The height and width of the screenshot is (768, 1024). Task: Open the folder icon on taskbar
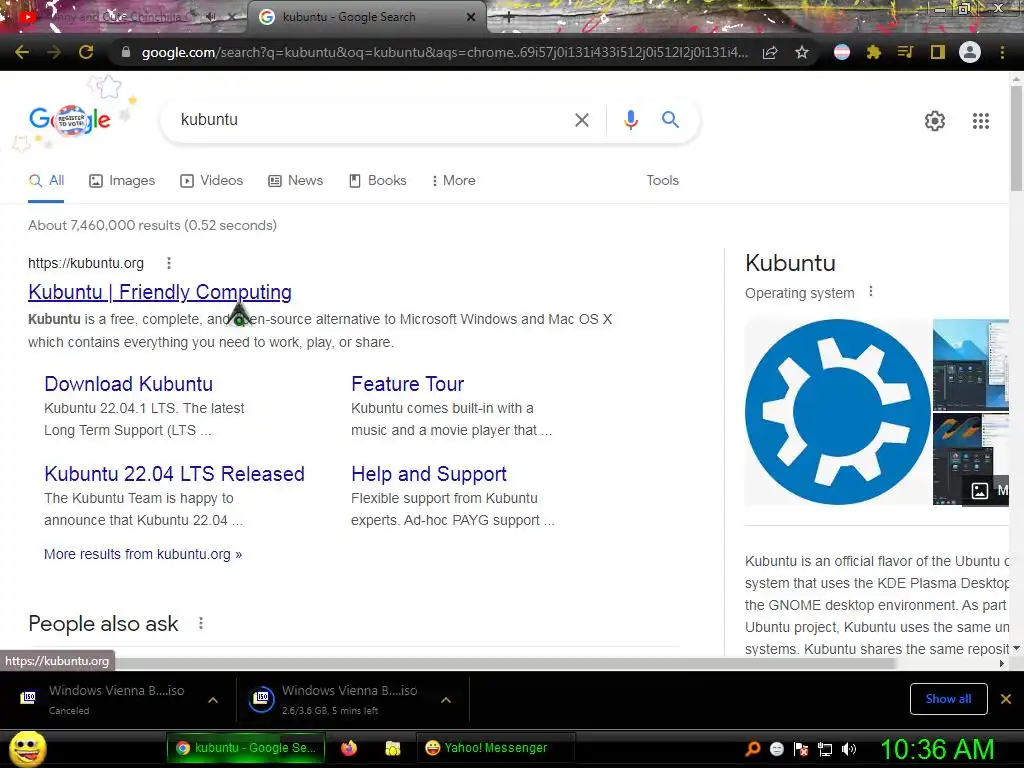point(392,748)
